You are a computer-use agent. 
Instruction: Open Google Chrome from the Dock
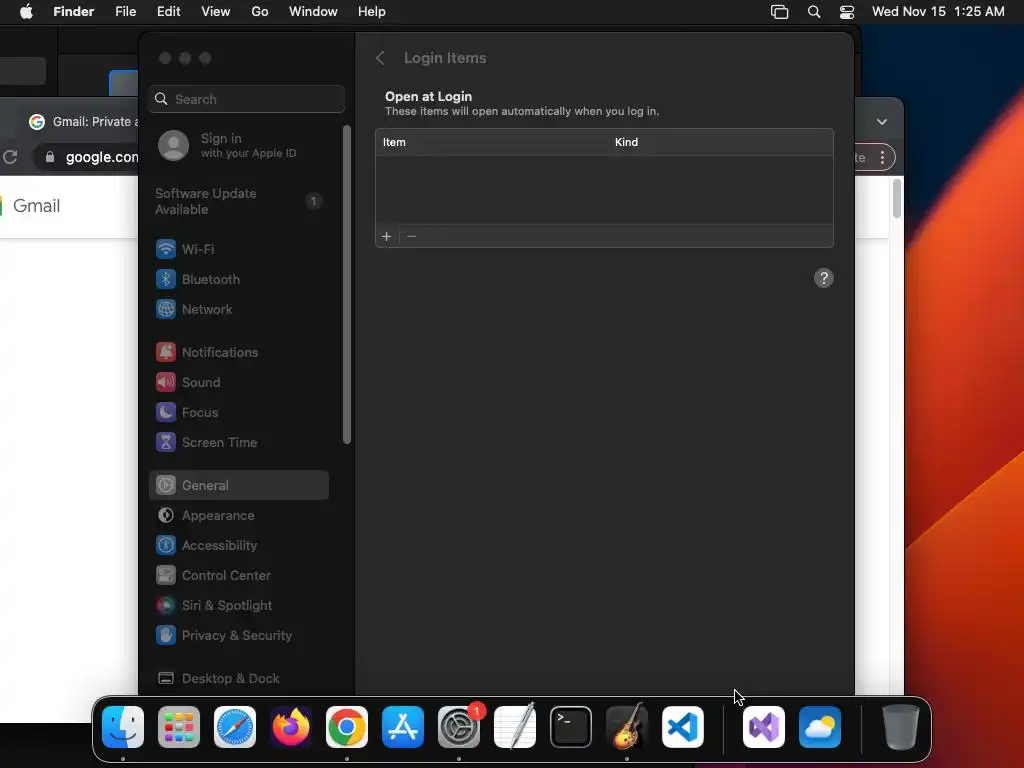click(x=347, y=727)
